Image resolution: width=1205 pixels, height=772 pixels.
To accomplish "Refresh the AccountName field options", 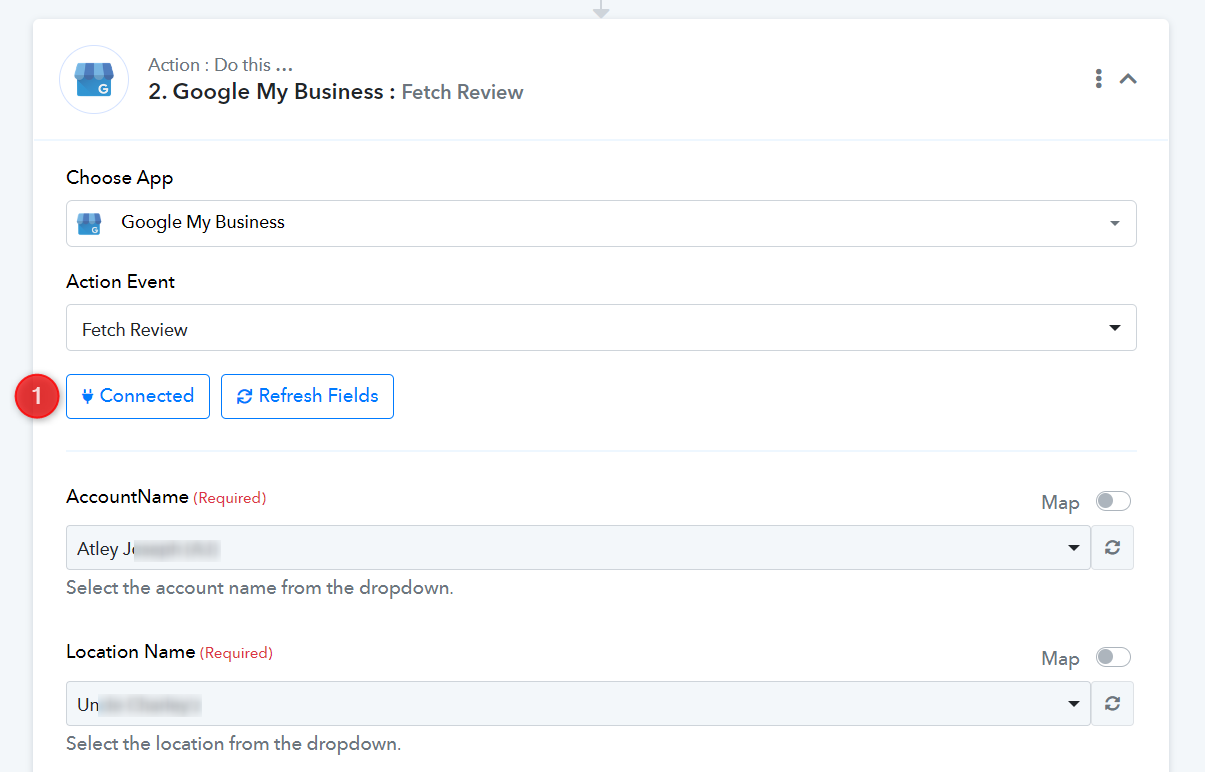I will (1112, 548).
